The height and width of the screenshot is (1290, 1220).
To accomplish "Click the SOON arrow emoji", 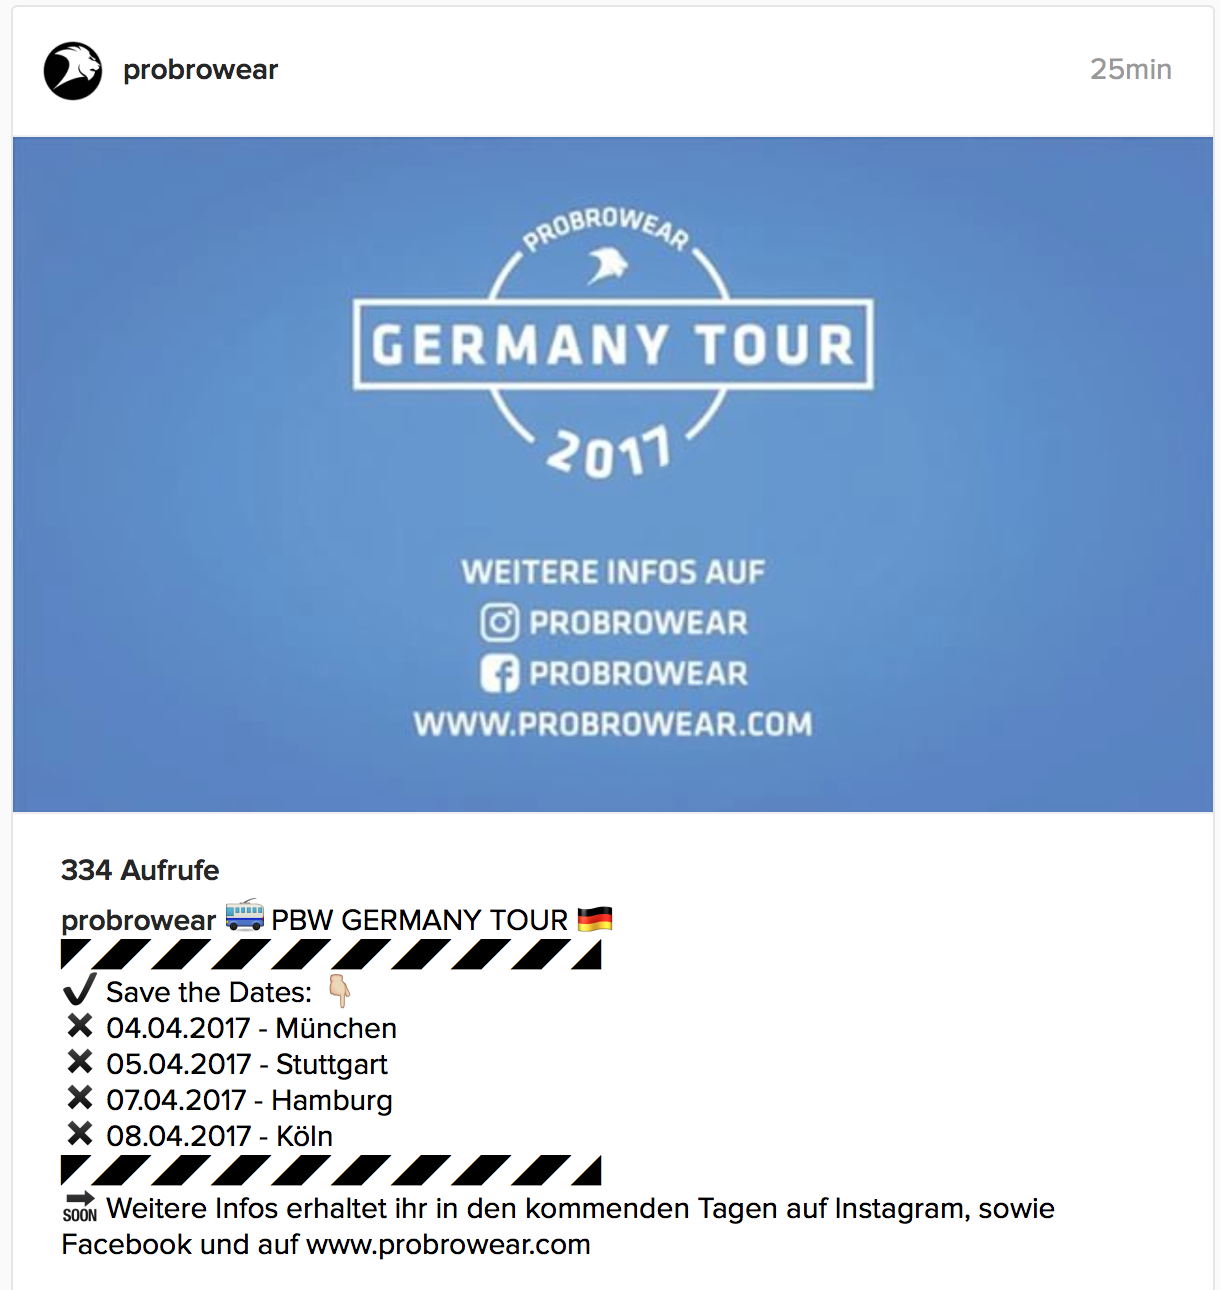I will pos(79,1207).
